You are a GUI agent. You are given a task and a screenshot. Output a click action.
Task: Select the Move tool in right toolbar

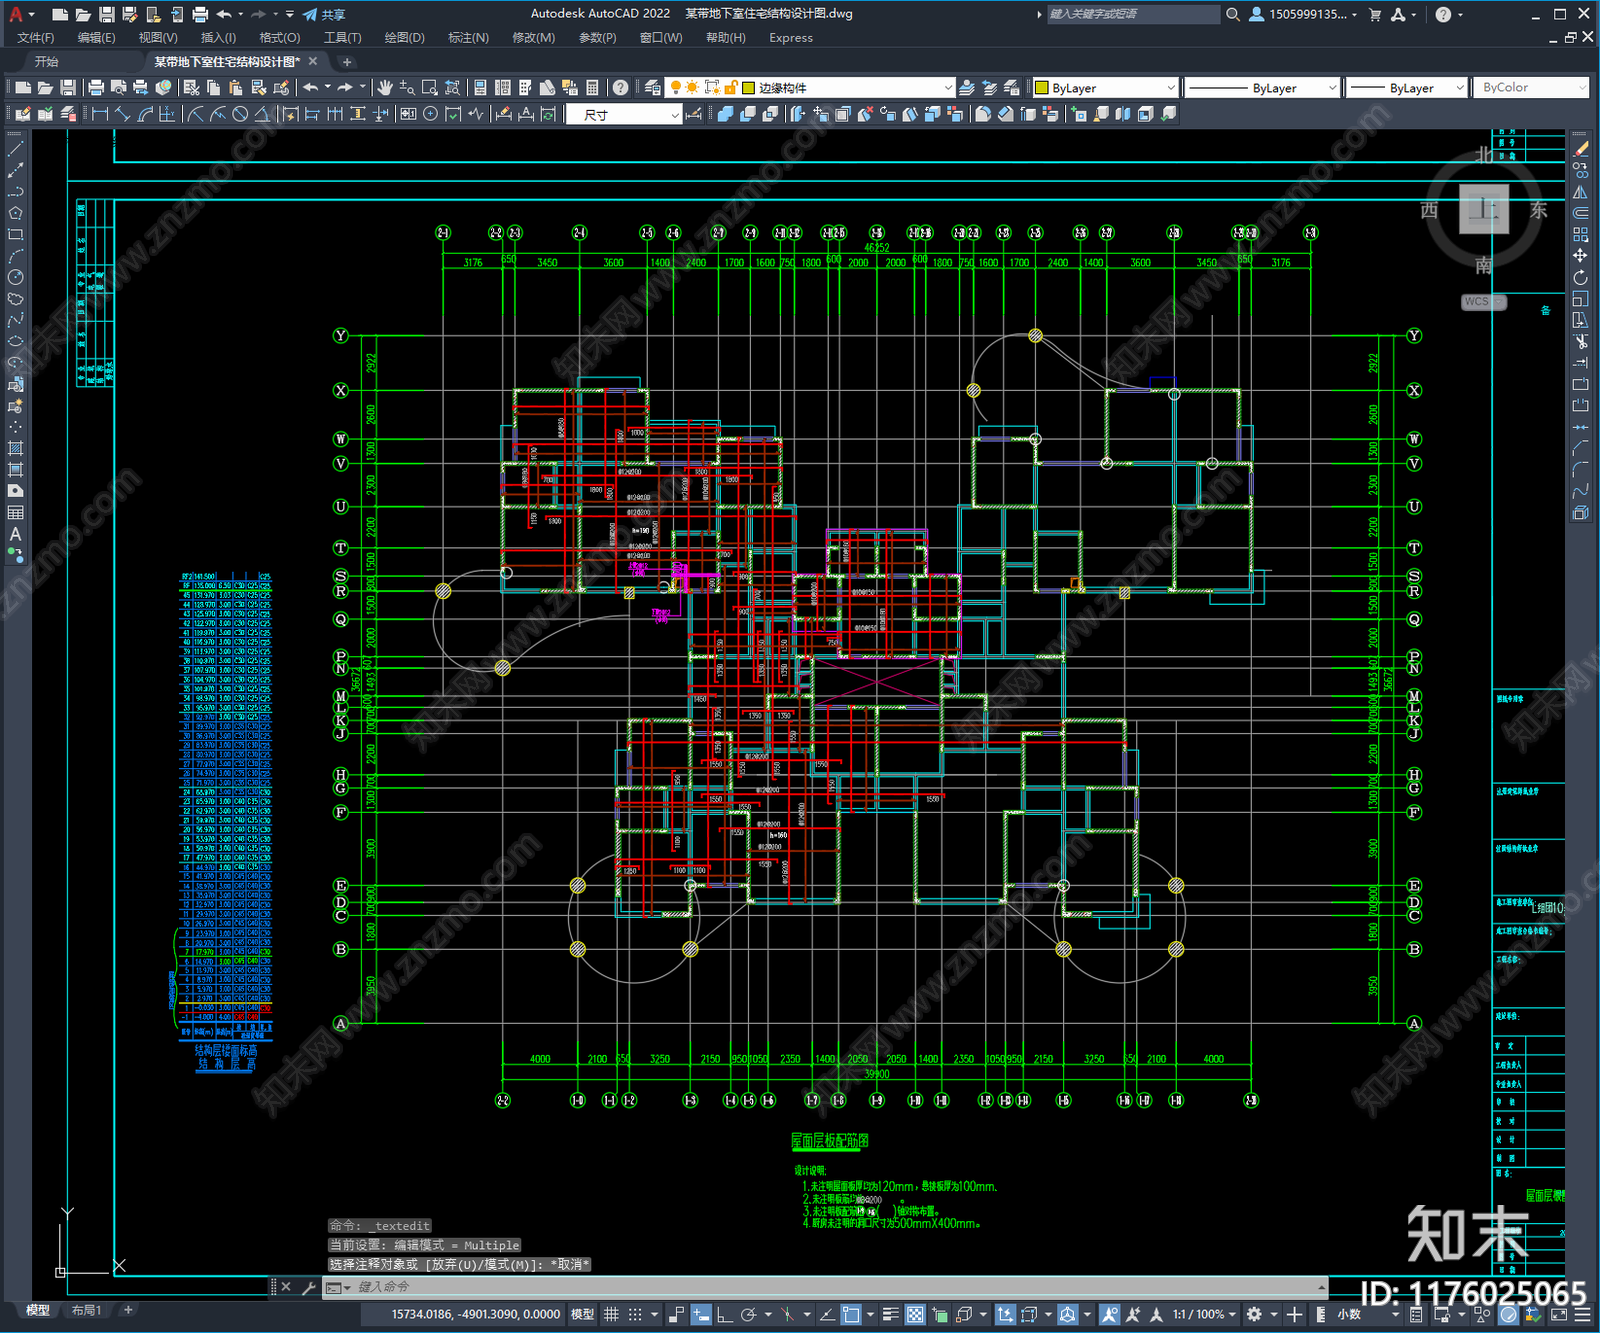tap(1580, 256)
